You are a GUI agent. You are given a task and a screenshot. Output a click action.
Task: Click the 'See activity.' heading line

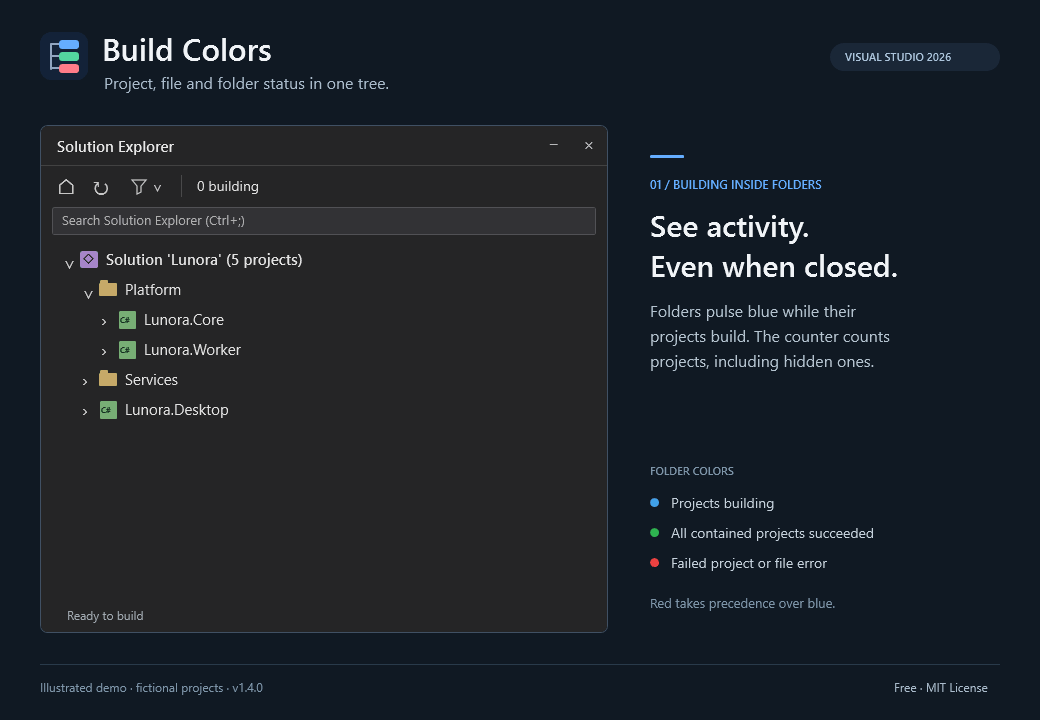[730, 227]
